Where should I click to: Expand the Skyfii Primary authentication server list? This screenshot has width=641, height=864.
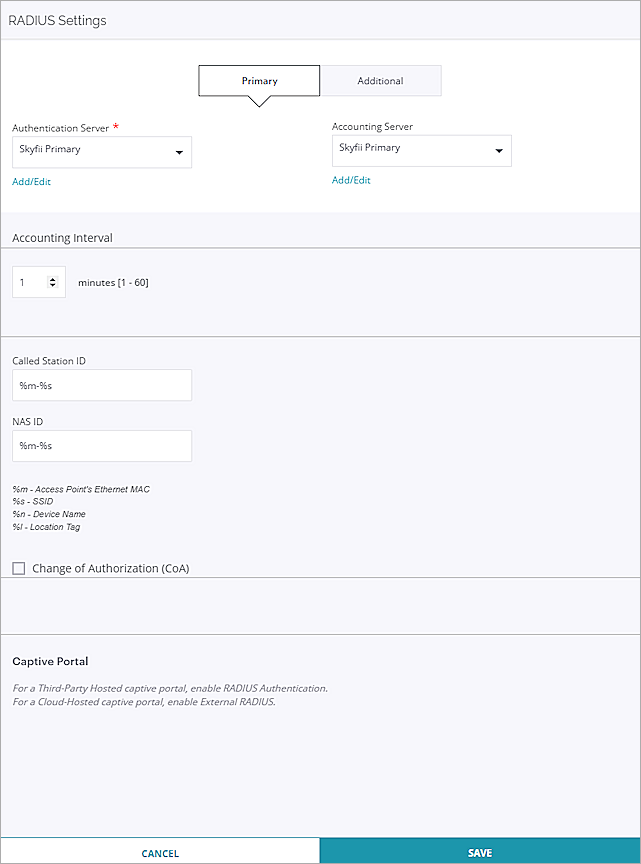(100, 150)
